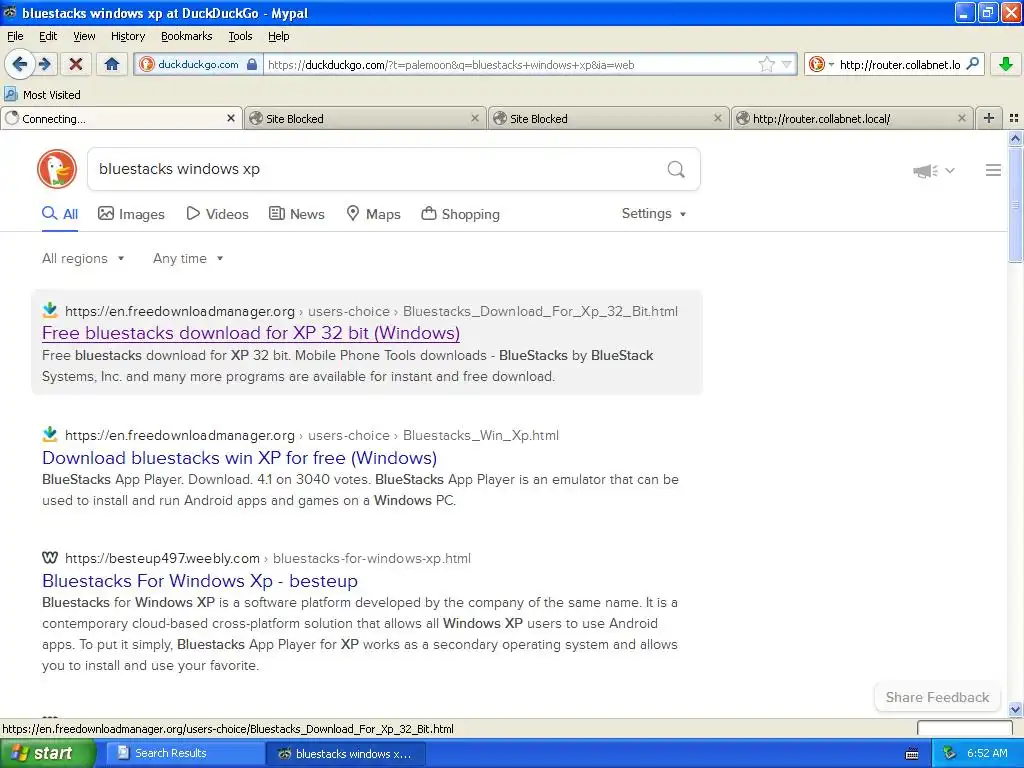The image size is (1024, 768).
Task: Expand the Settings dropdown
Action: click(x=654, y=214)
